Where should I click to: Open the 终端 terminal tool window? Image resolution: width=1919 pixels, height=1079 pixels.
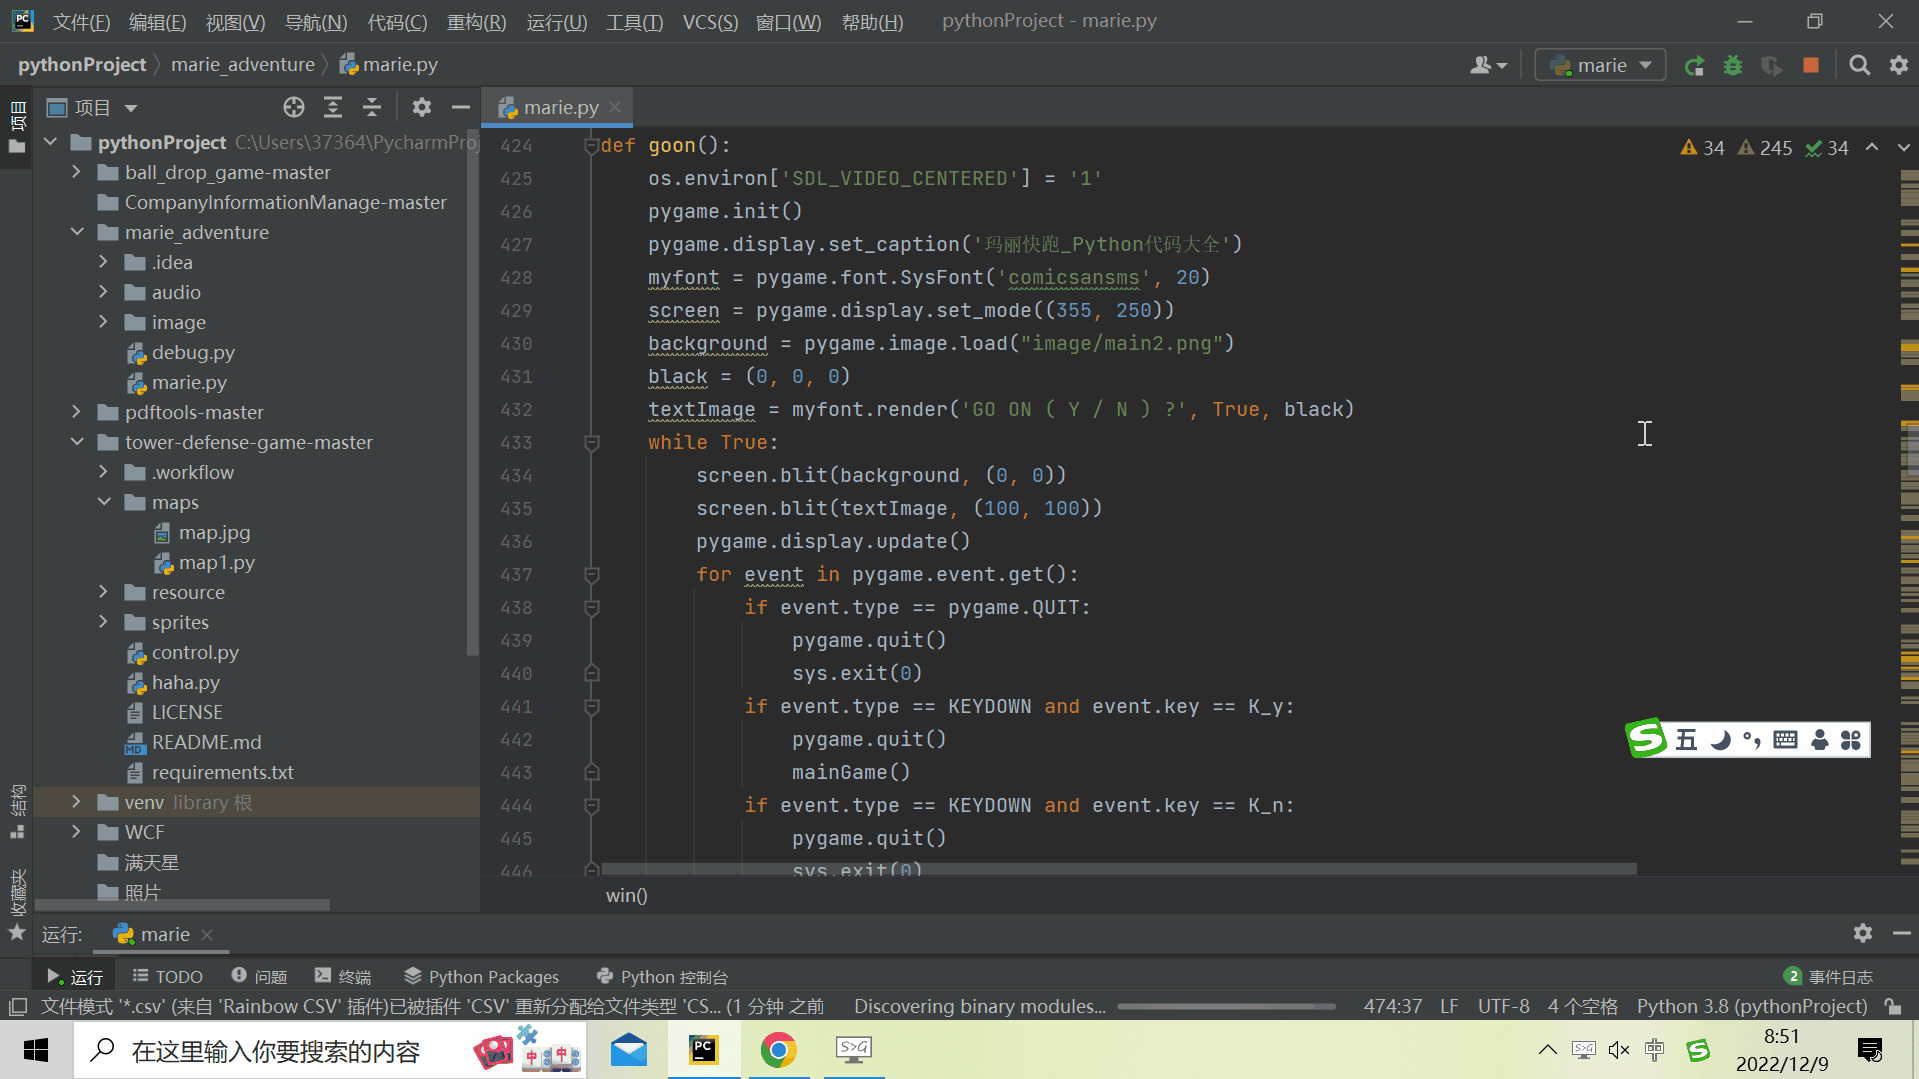[x=343, y=977]
